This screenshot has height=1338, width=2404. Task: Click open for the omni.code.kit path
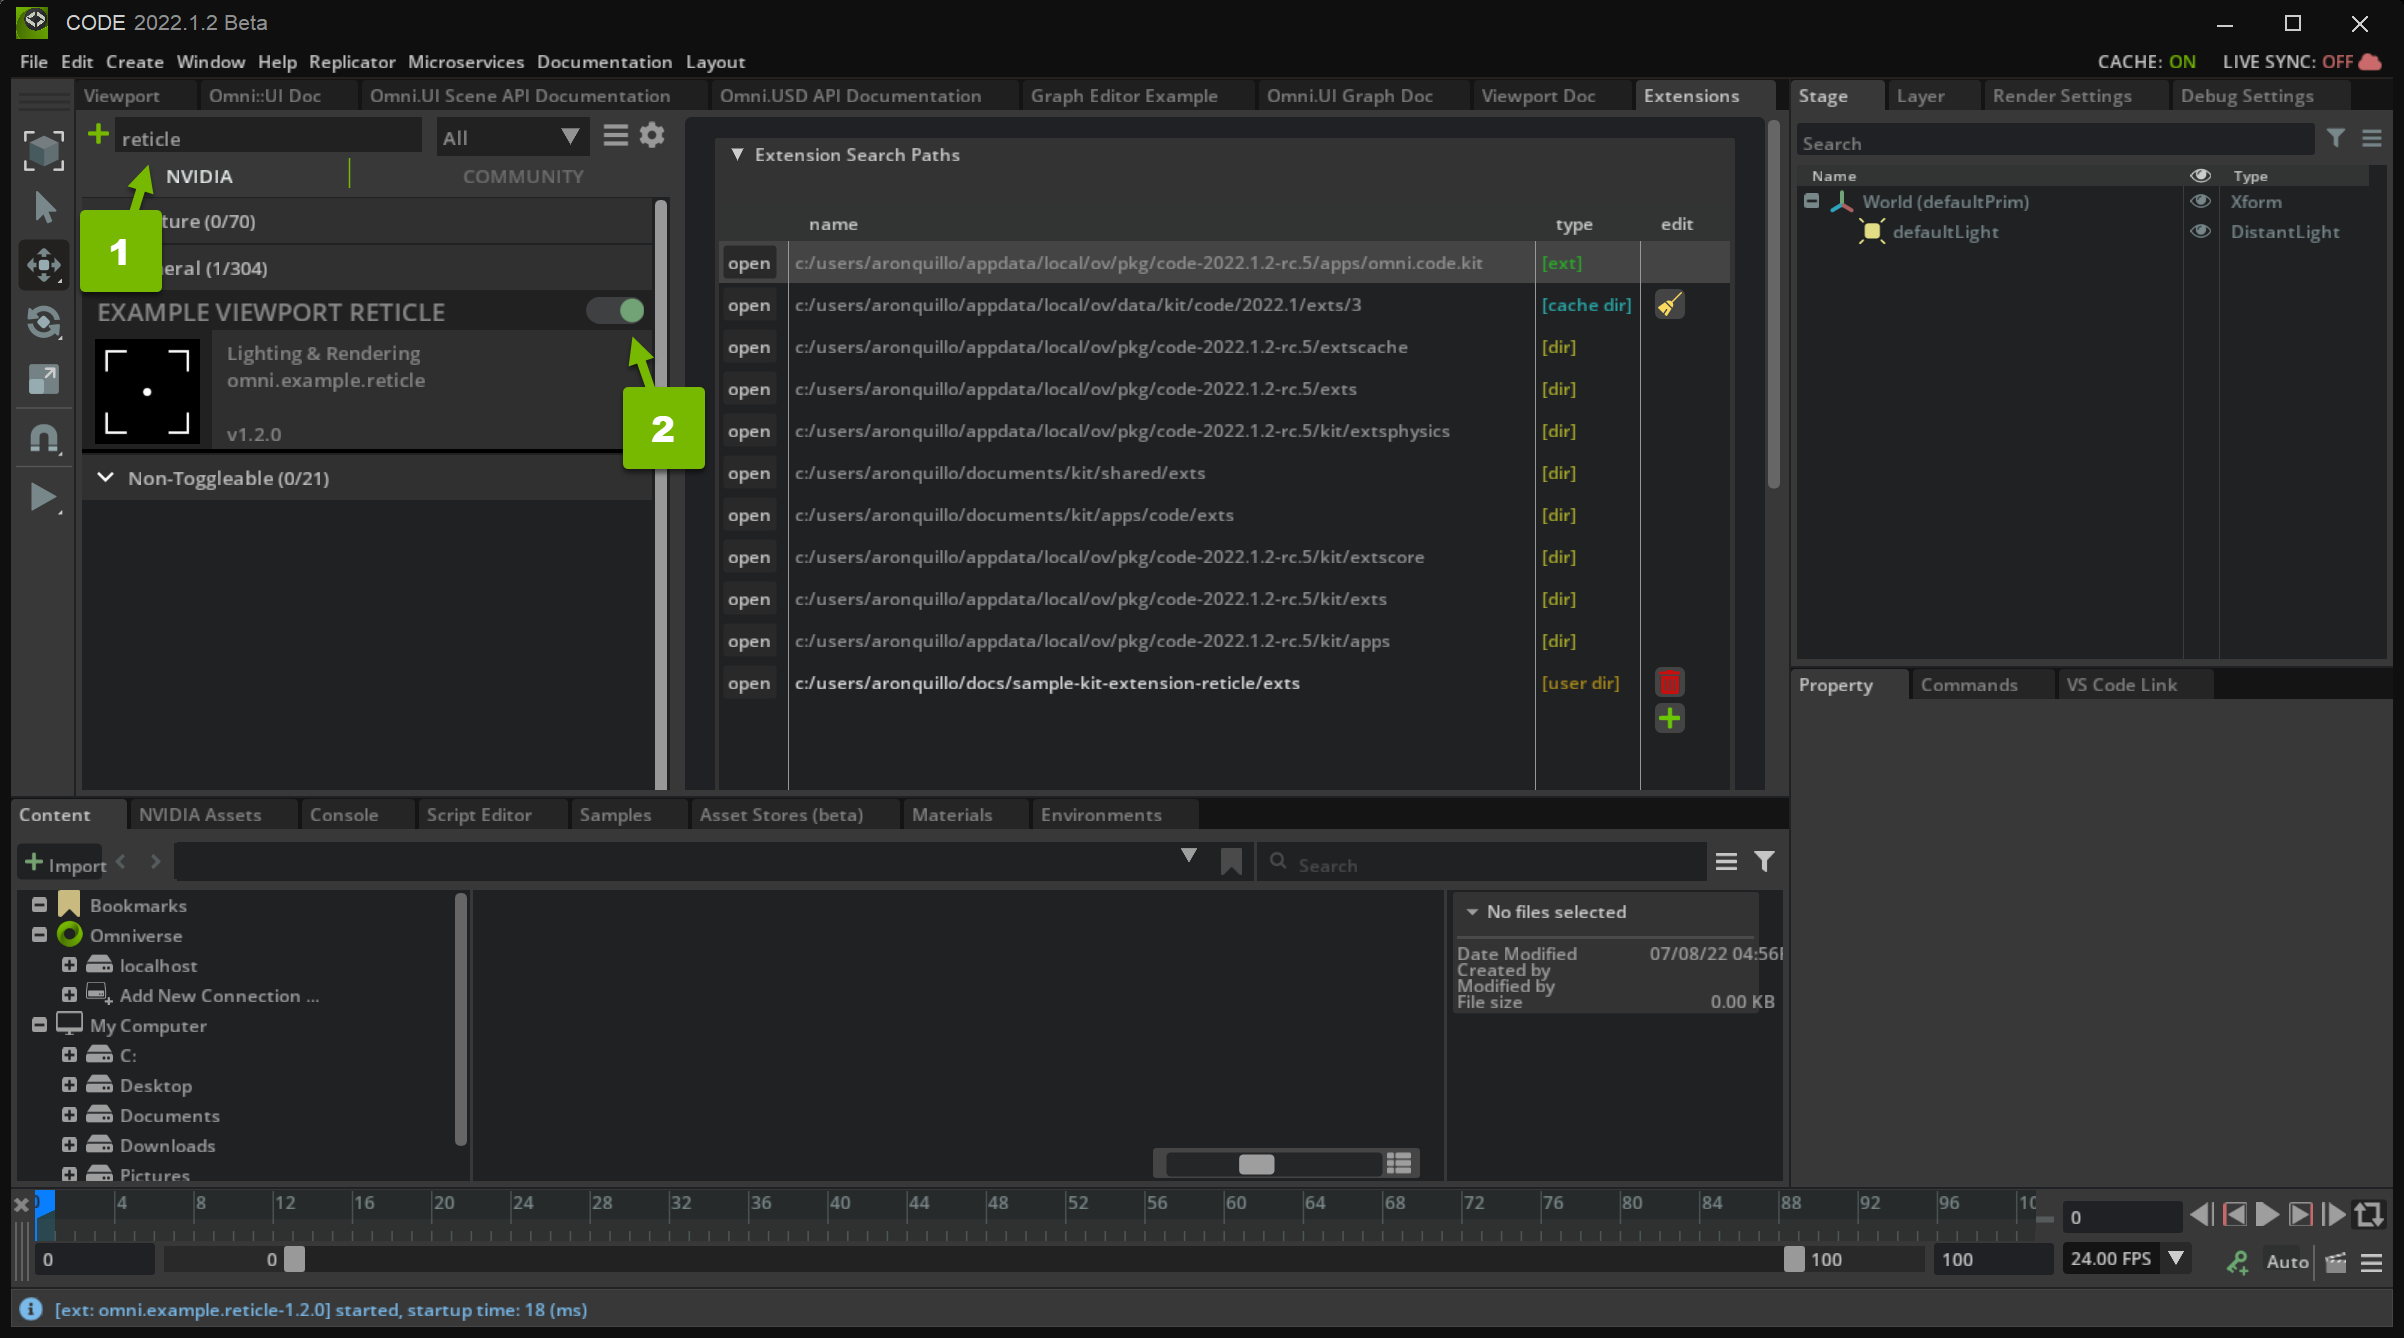[x=749, y=263]
